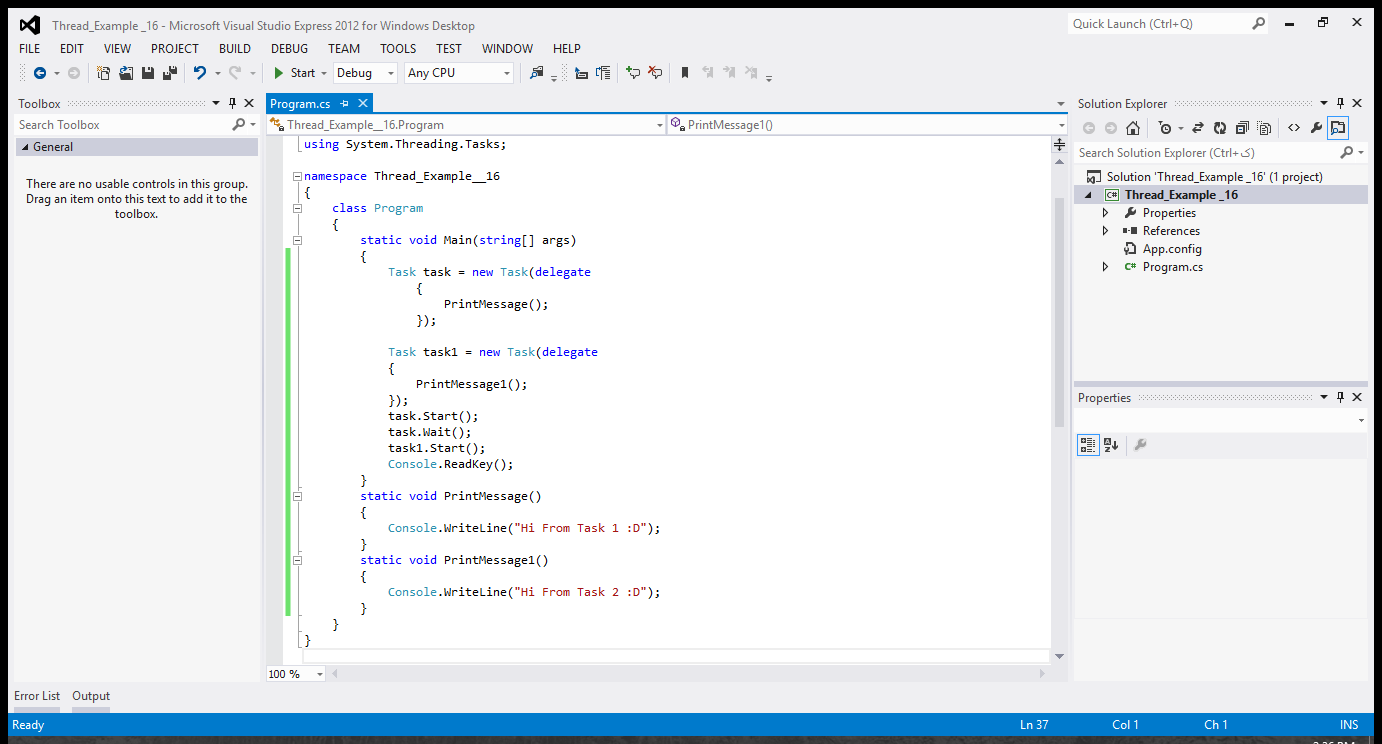1382x744 pixels.
Task: Open the BUILD menu
Action: (x=235, y=48)
